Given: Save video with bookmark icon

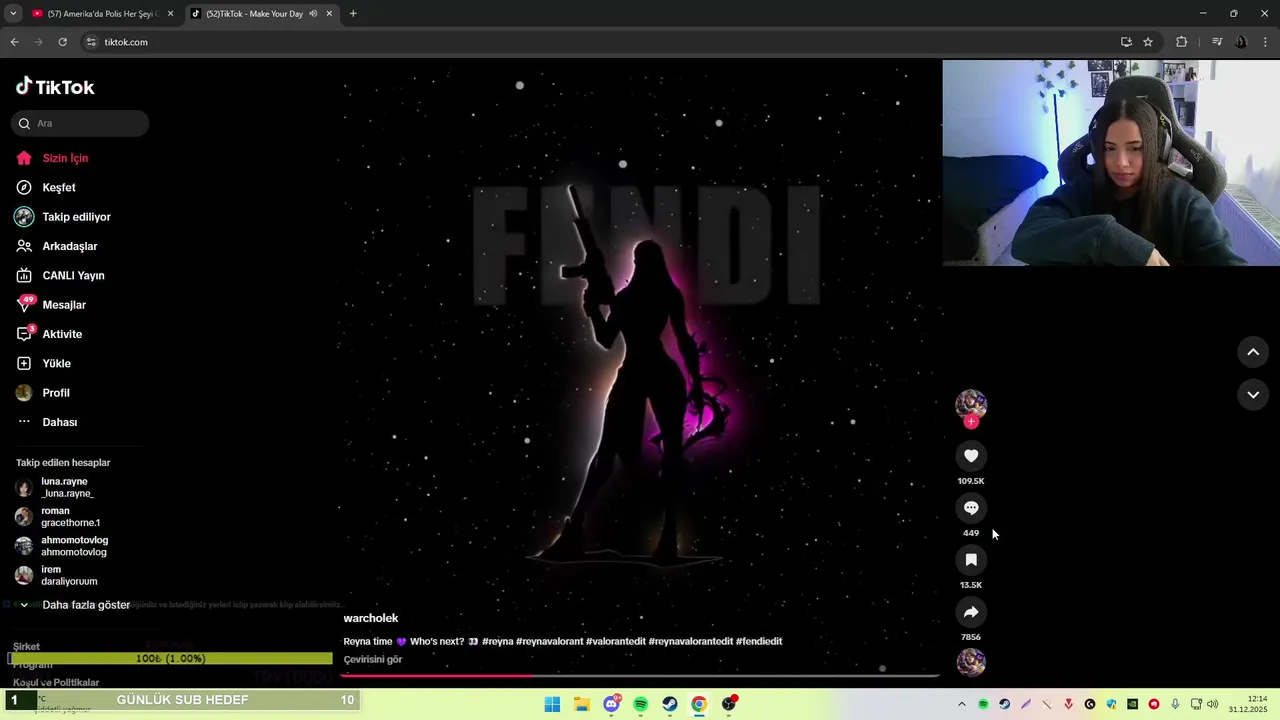Looking at the screenshot, I should [x=971, y=560].
